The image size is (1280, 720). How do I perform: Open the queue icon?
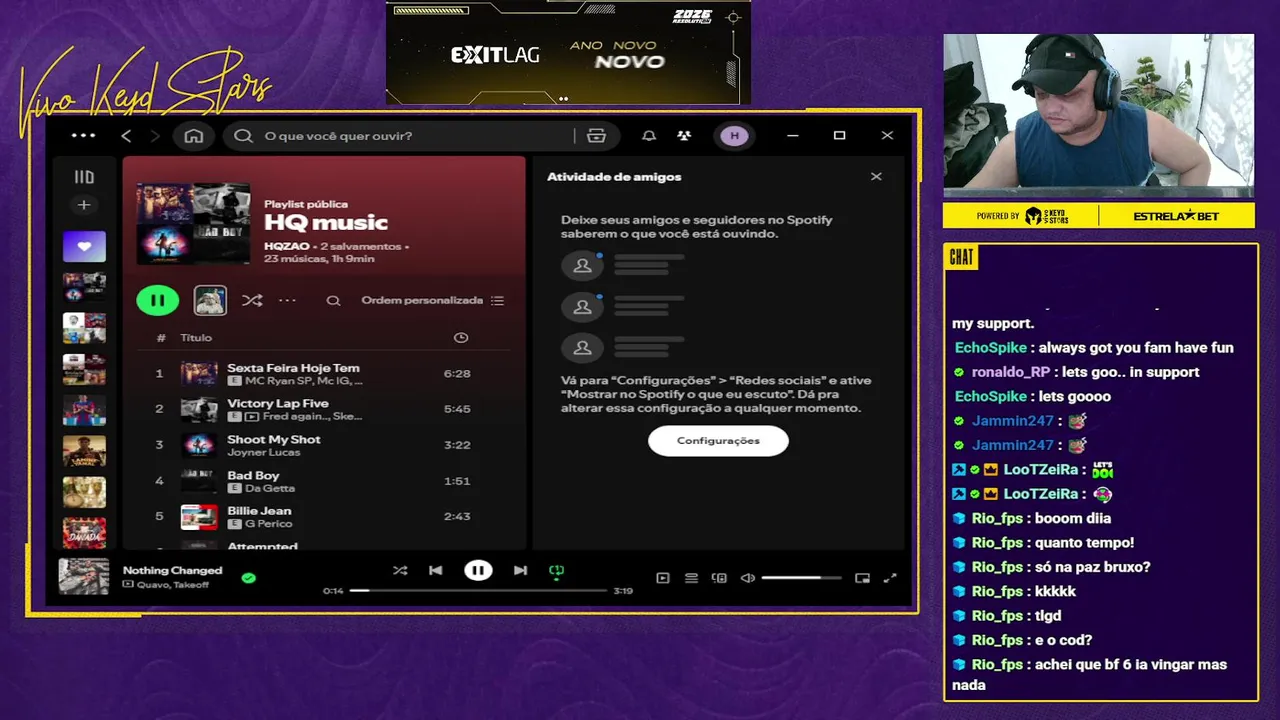click(691, 578)
